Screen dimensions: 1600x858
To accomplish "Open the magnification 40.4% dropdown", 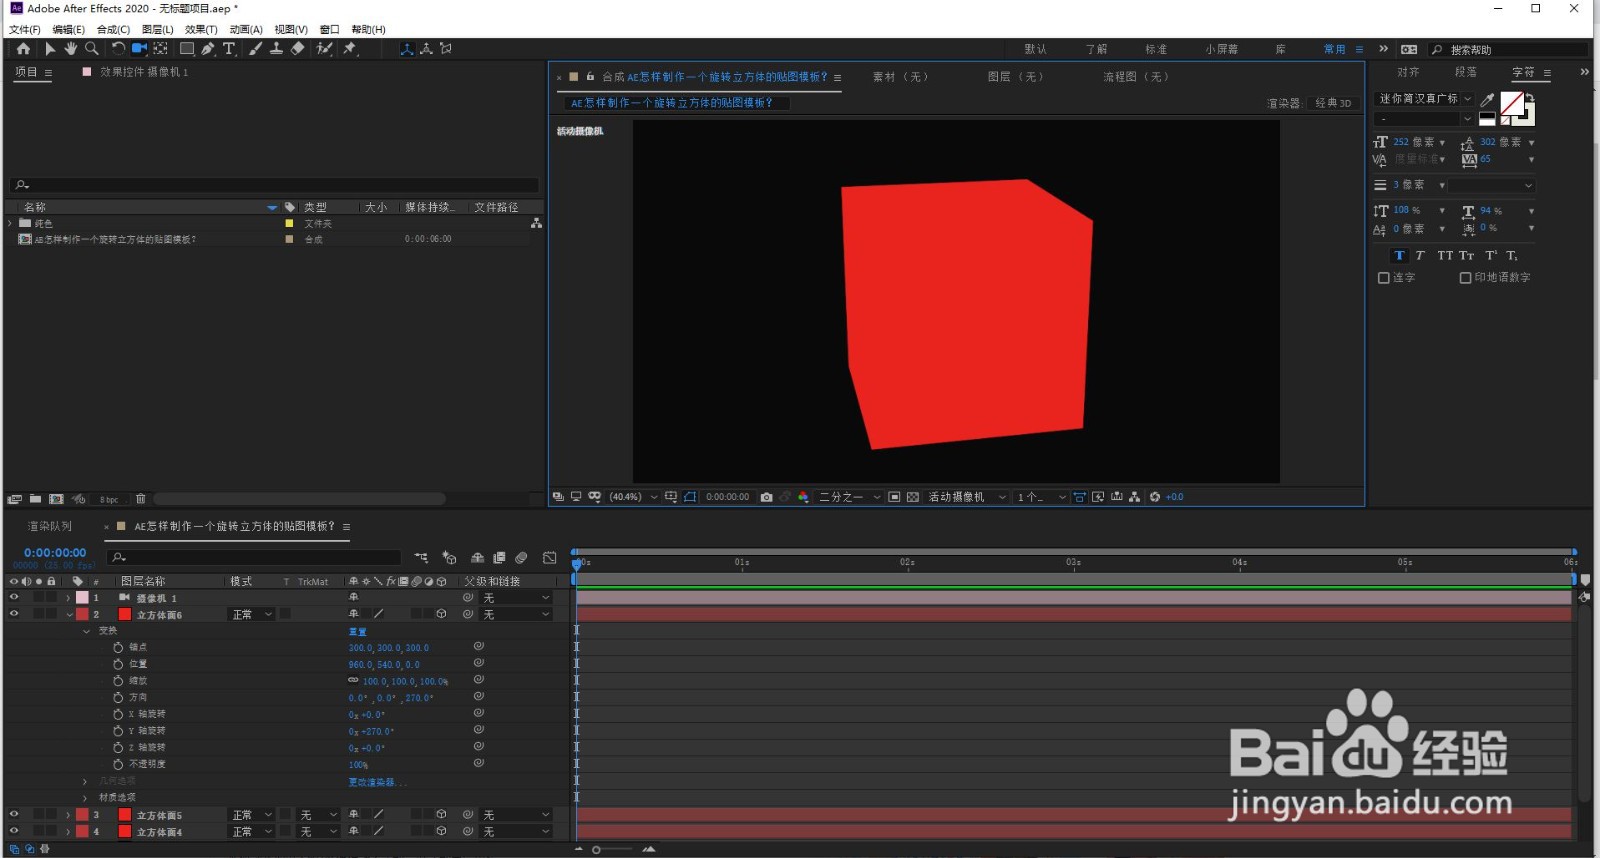I will point(634,497).
